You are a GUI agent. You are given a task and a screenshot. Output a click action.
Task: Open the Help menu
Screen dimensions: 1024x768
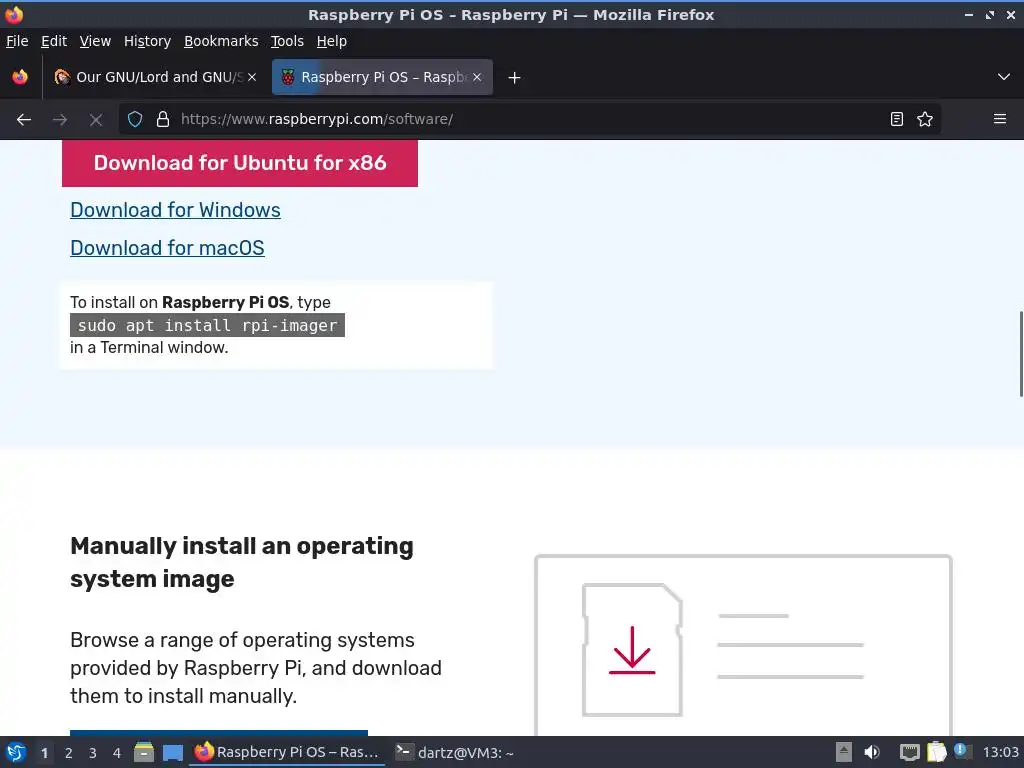[332, 41]
